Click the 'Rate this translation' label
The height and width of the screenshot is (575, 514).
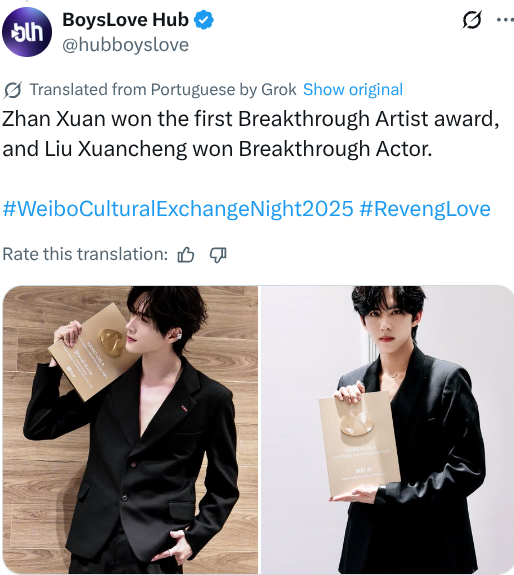click(85, 254)
